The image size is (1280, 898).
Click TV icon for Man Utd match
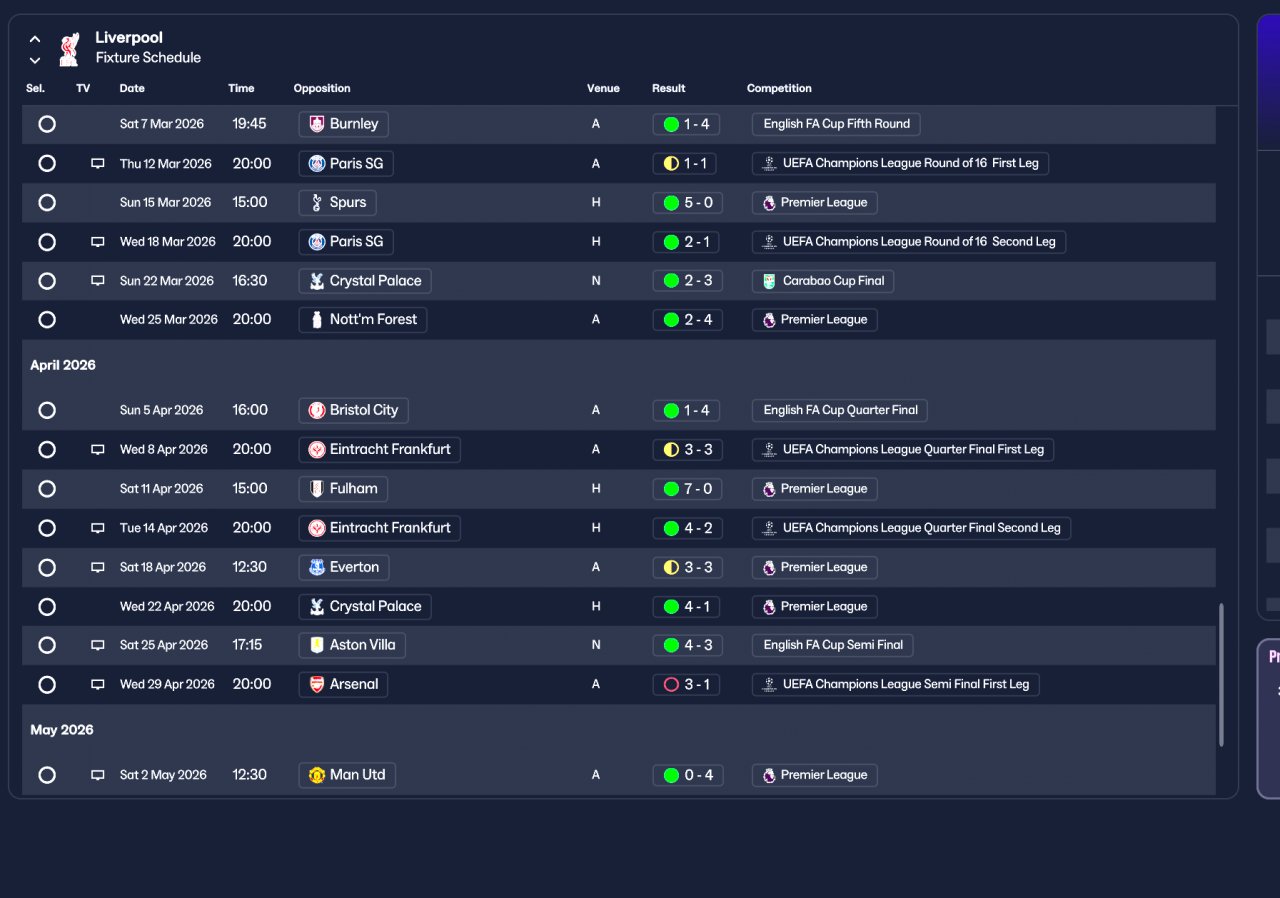(x=98, y=775)
